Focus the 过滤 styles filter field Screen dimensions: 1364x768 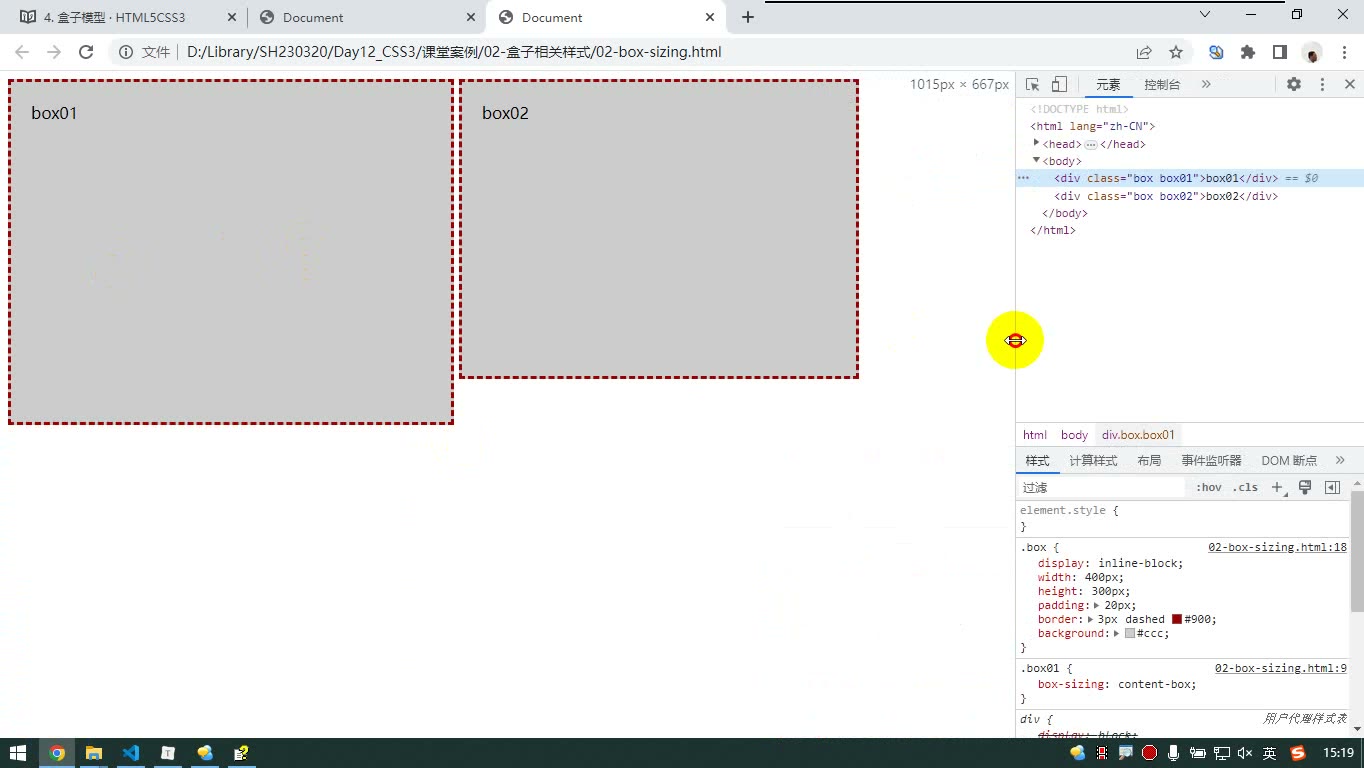pos(1102,487)
